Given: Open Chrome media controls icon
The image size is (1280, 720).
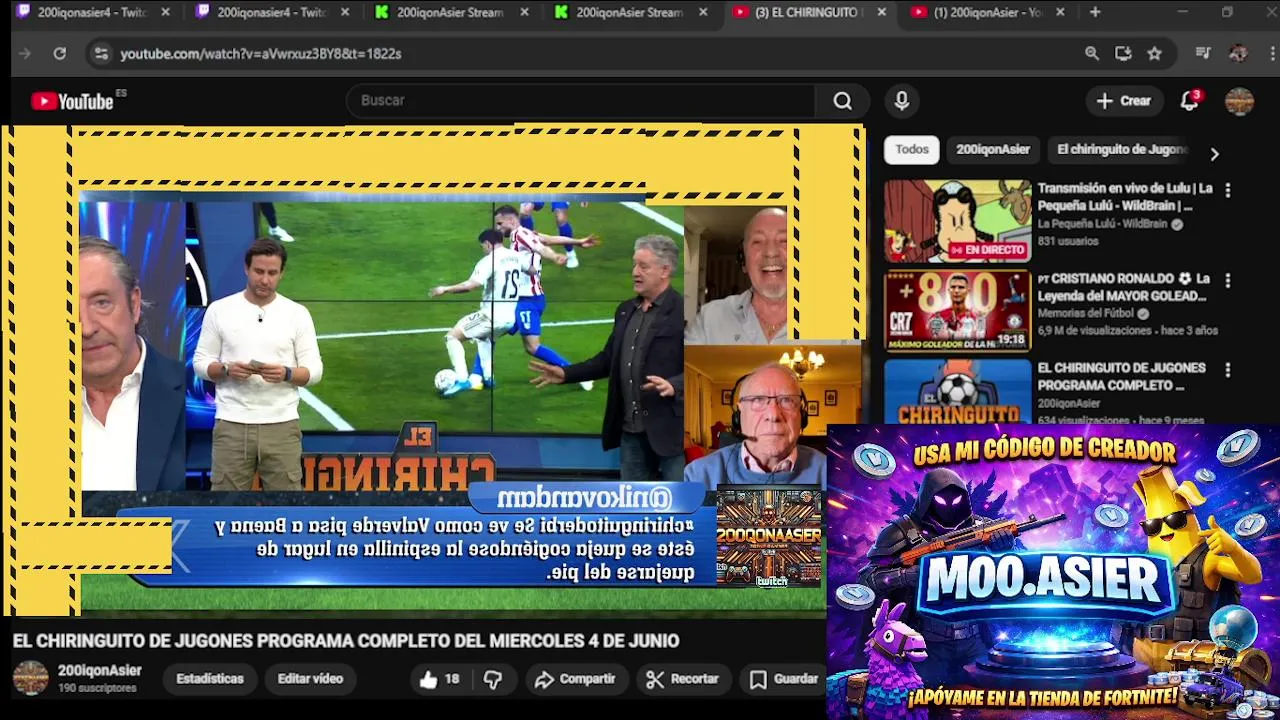Looking at the screenshot, I should 1203,54.
